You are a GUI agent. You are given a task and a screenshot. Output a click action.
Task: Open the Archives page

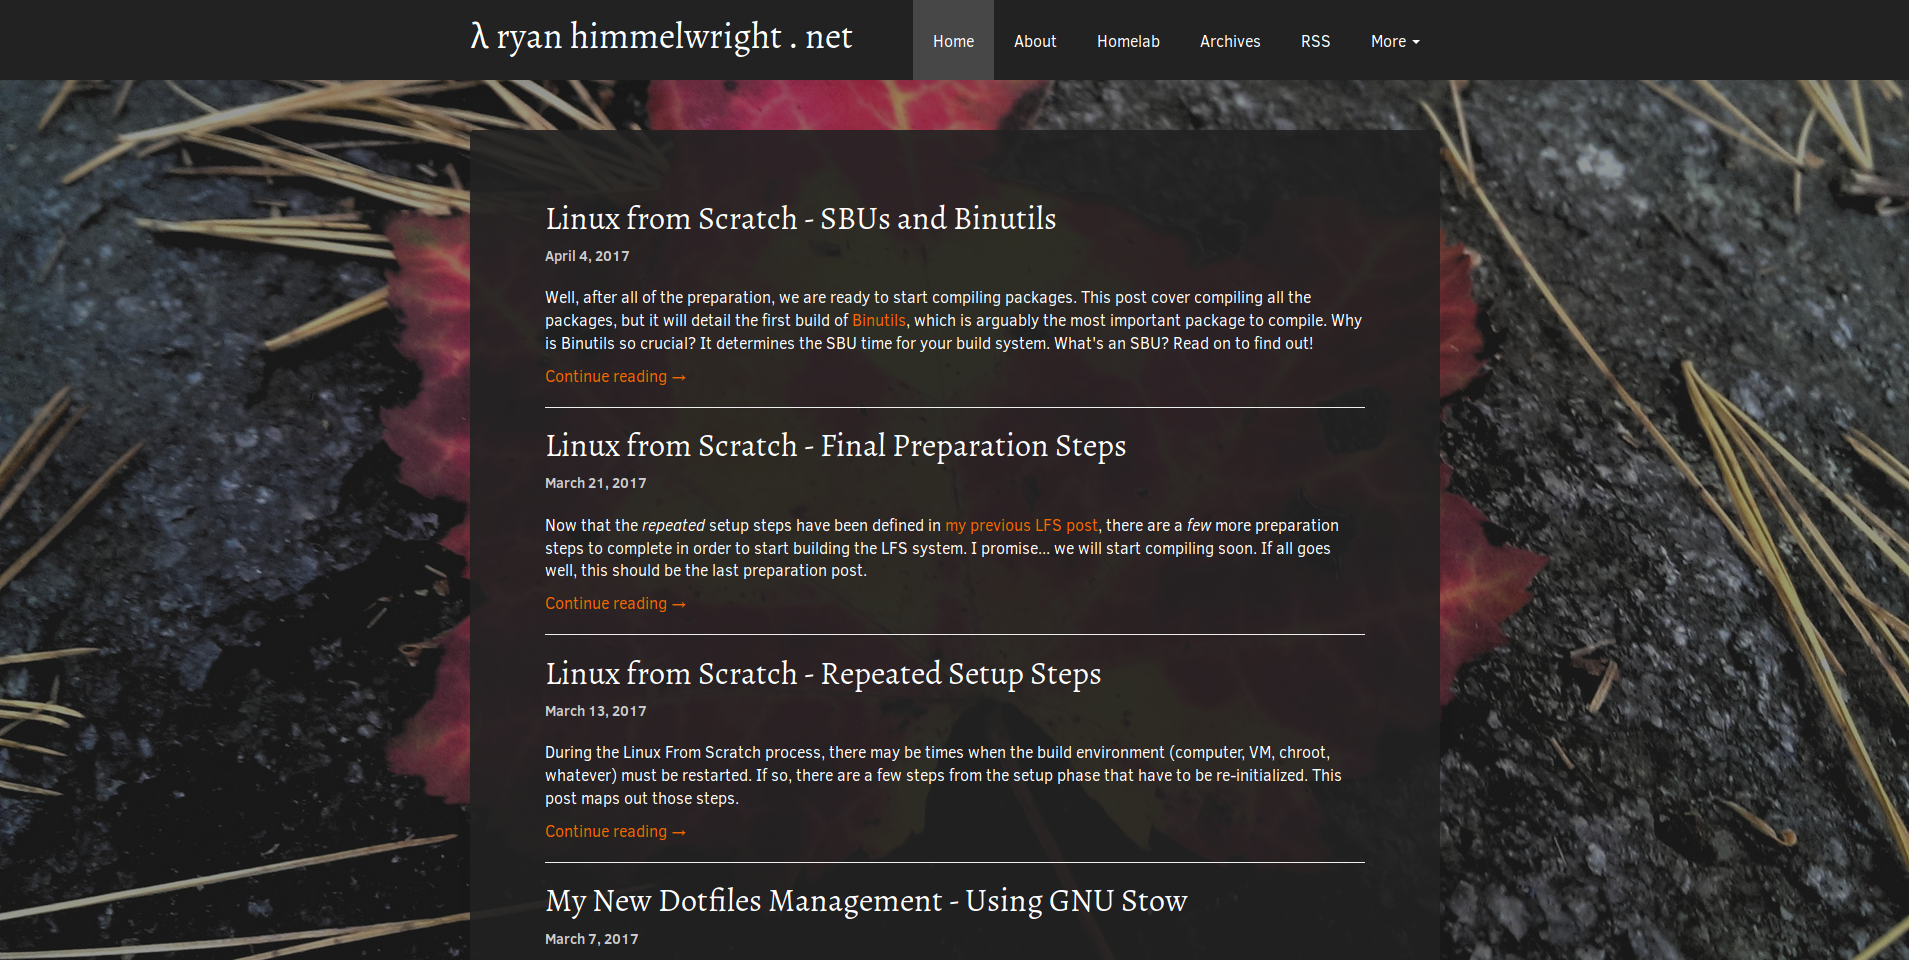click(1229, 41)
